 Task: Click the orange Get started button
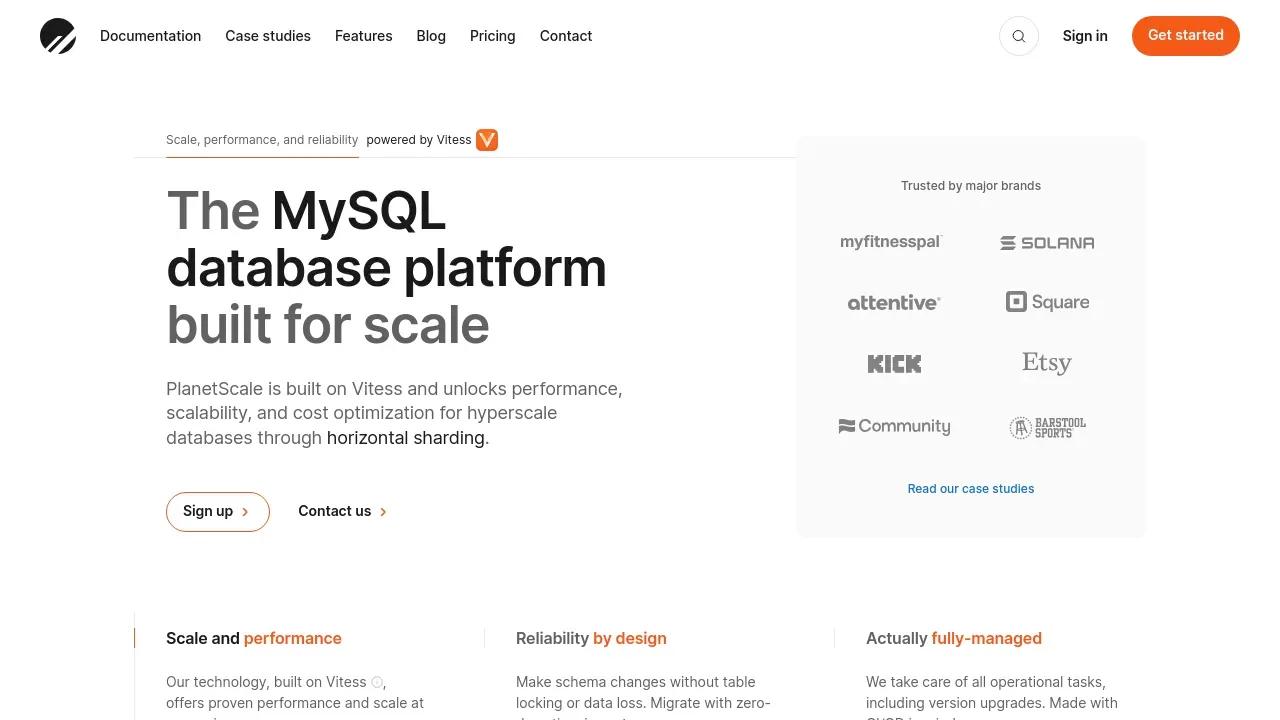[x=1186, y=36]
